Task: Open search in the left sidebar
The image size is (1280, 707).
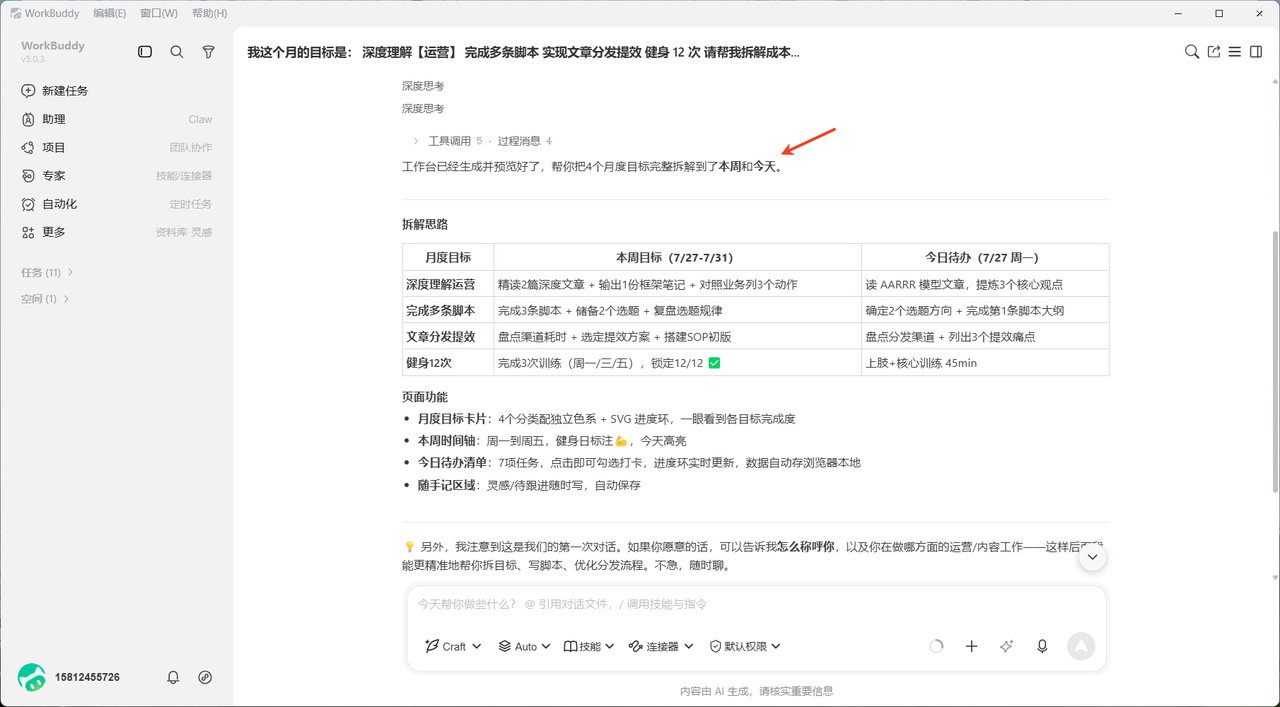Action: tap(177, 52)
